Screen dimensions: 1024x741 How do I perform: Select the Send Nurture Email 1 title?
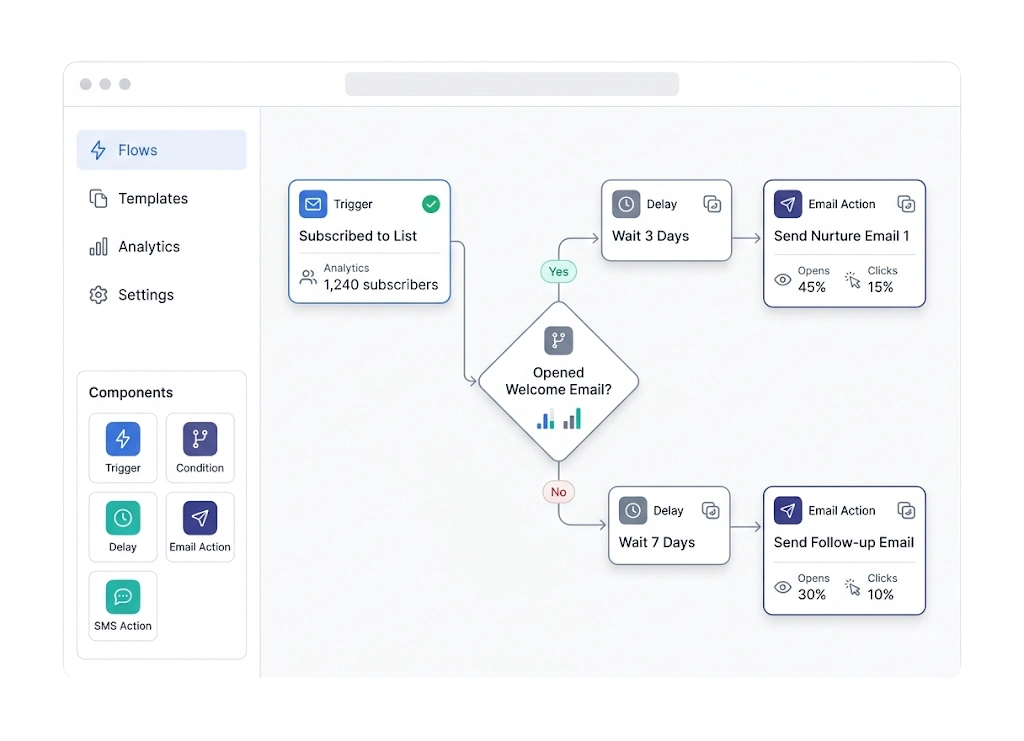click(x=842, y=236)
